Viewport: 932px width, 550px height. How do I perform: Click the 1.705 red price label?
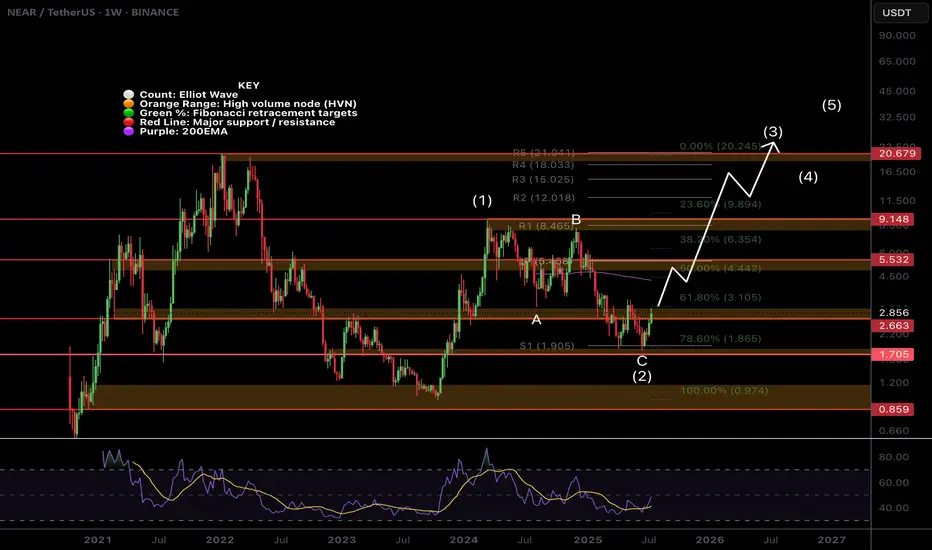coord(894,354)
